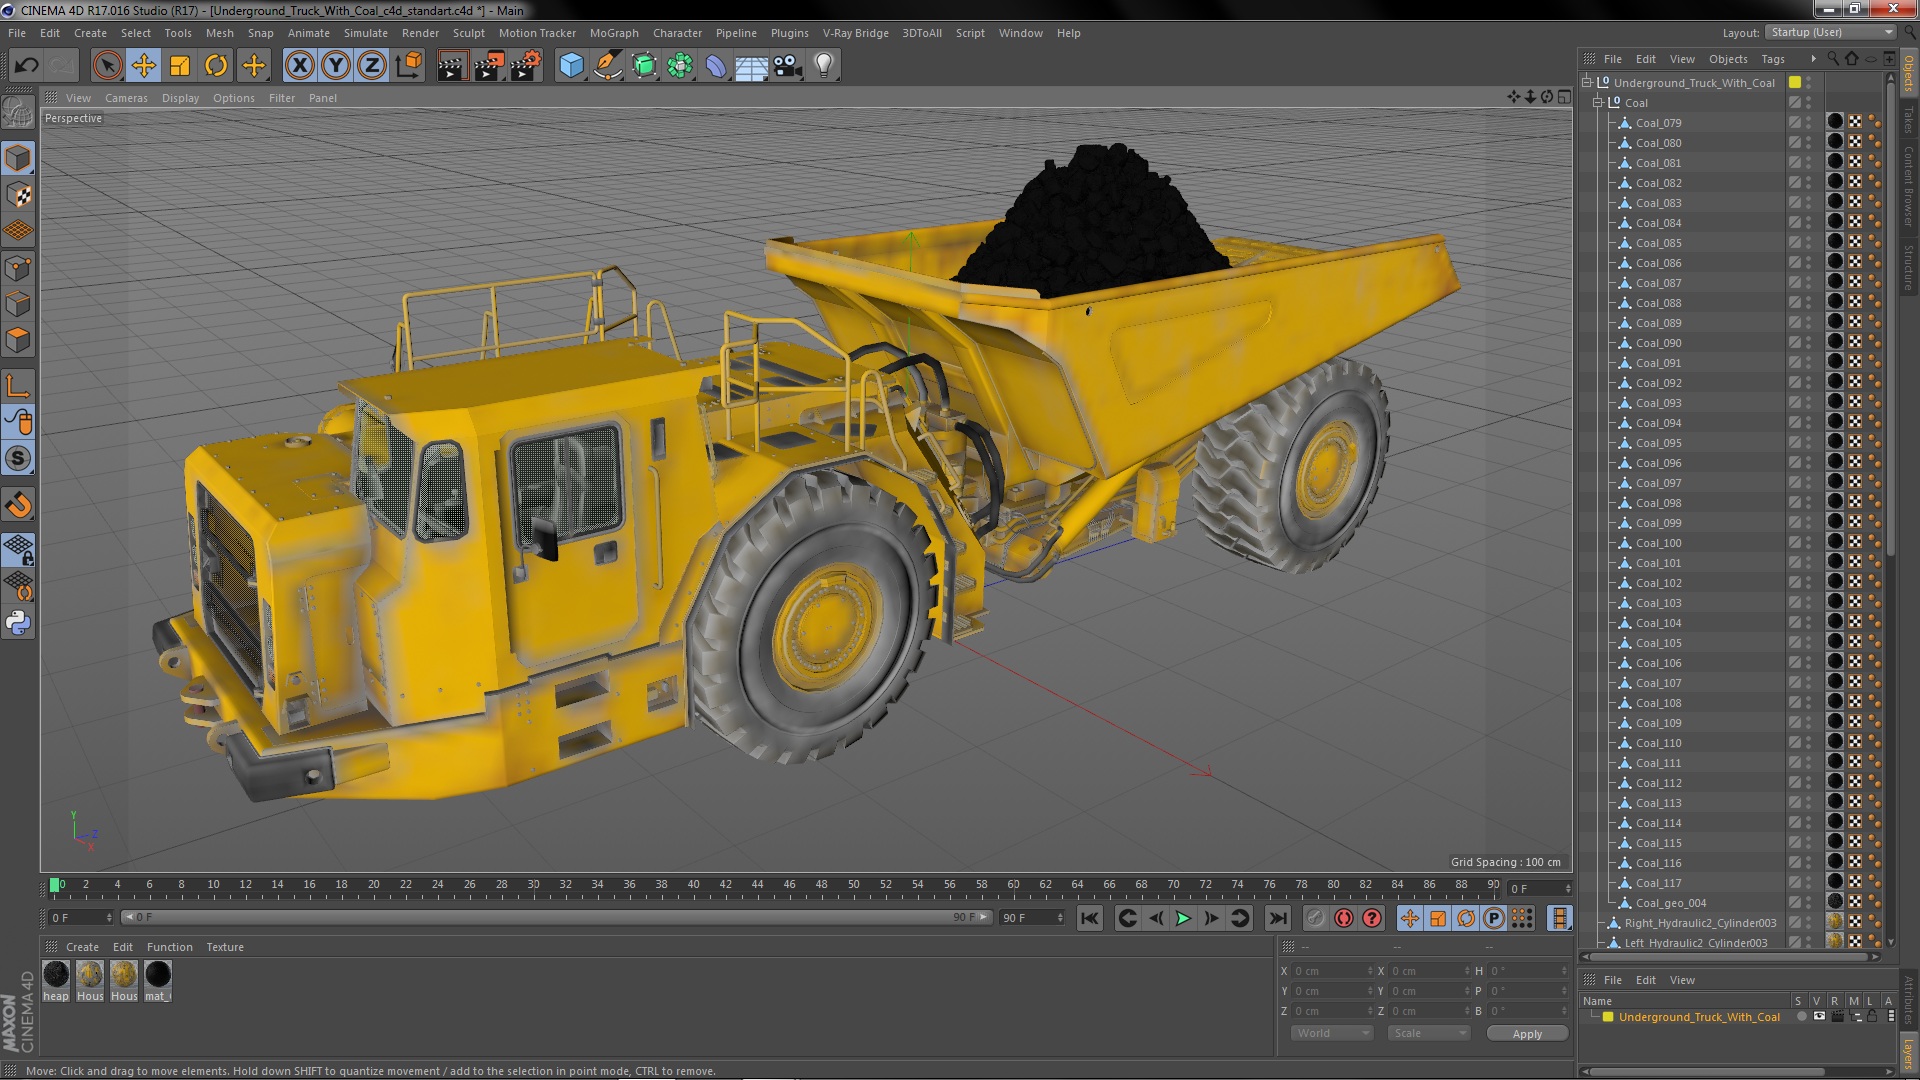Switch to Polygons mode
The height and width of the screenshot is (1080, 1920).
18,340
